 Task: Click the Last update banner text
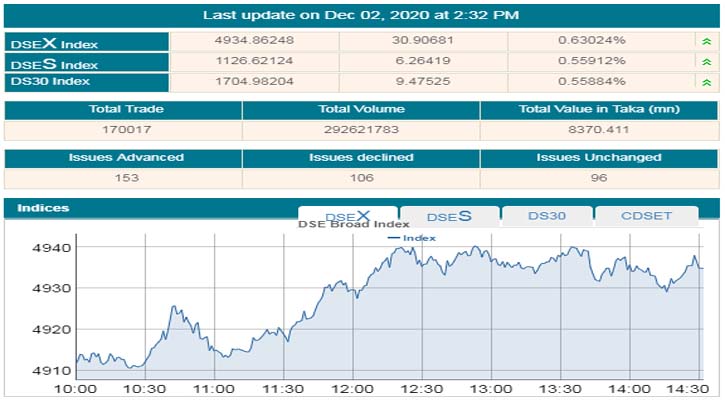click(361, 15)
